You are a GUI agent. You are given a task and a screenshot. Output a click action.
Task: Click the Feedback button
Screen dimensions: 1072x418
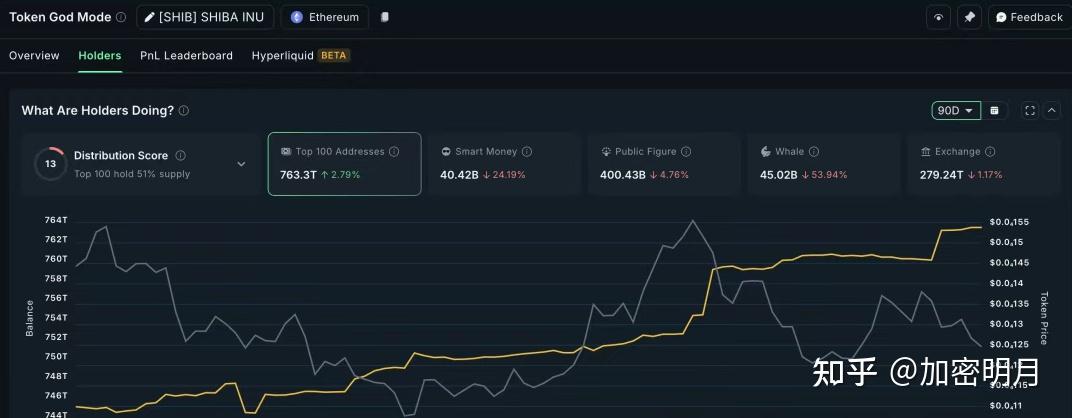tap(1028, 17)
